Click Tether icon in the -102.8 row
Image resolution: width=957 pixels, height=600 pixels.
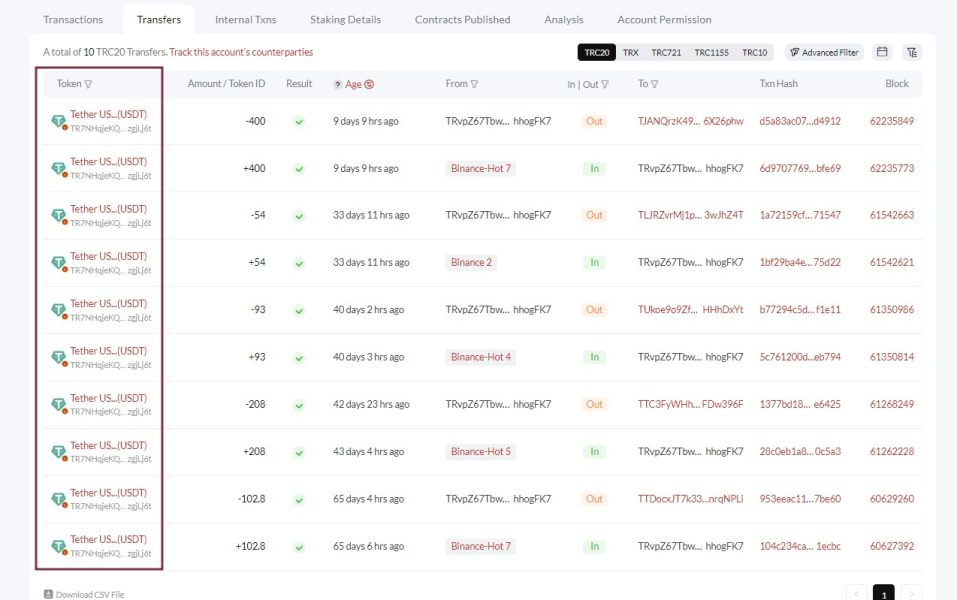[x=59, y=499]
